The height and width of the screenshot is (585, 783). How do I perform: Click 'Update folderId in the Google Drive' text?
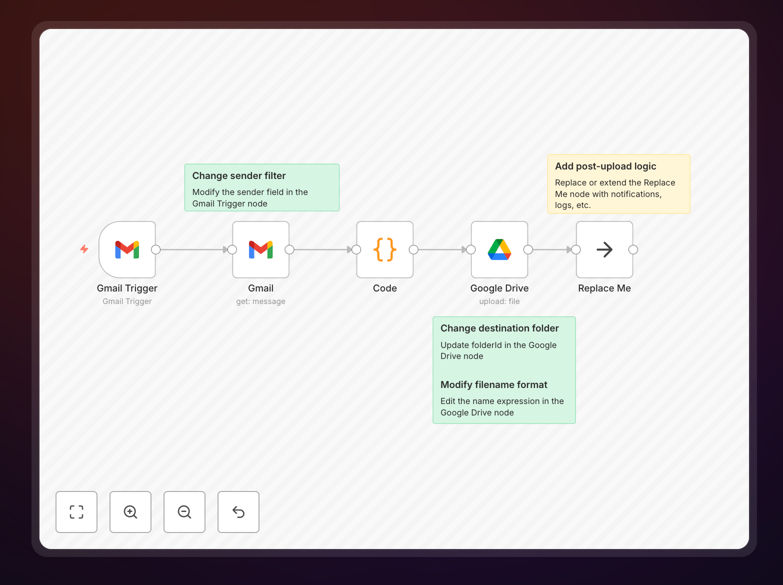498,350
